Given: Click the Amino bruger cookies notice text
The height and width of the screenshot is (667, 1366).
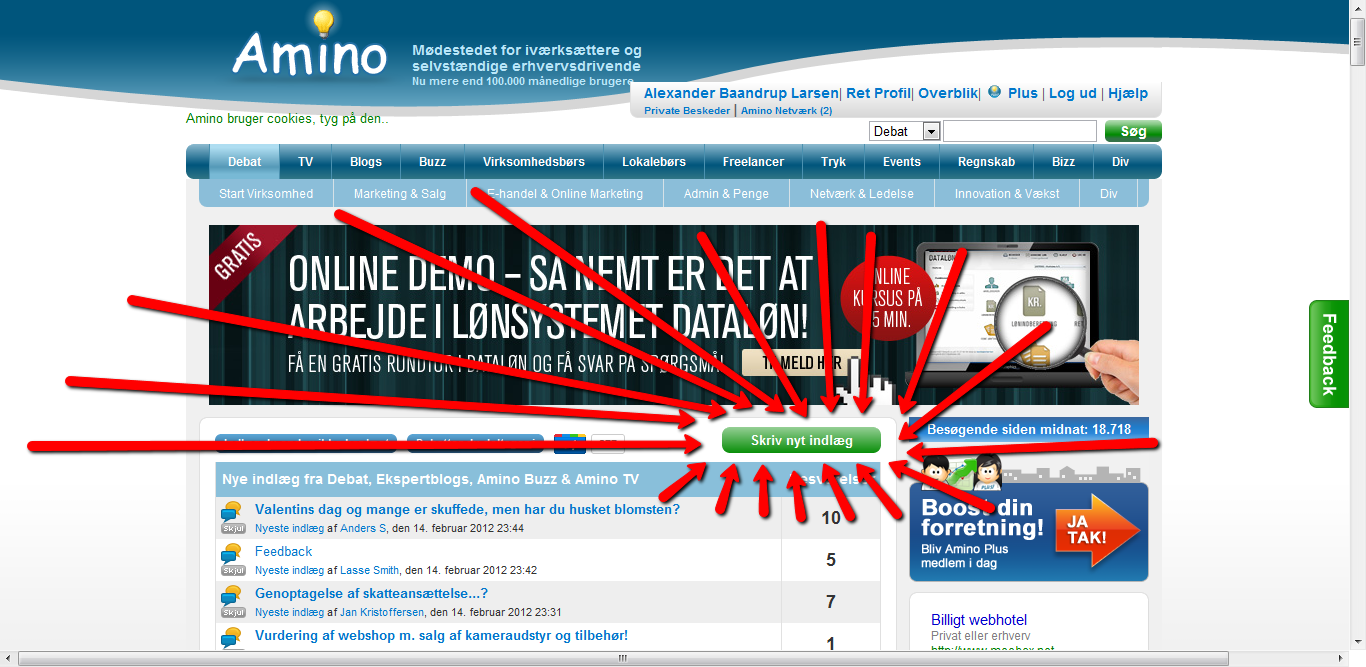Looking at the screenshot, I should (x=287, y=119).
